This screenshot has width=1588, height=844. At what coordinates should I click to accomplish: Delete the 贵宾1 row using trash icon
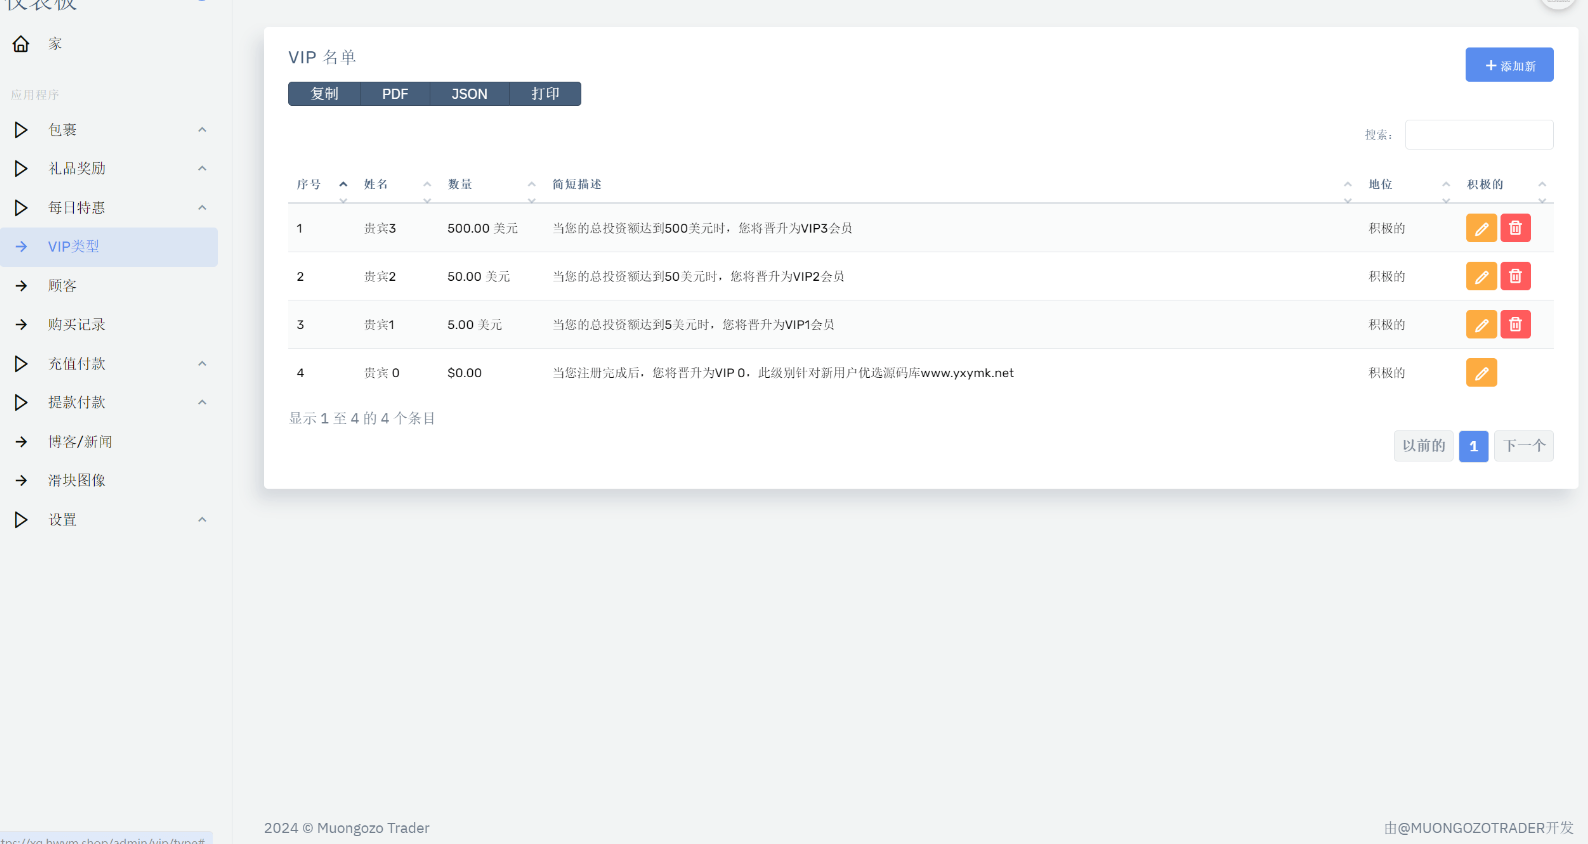point(1515,324)
